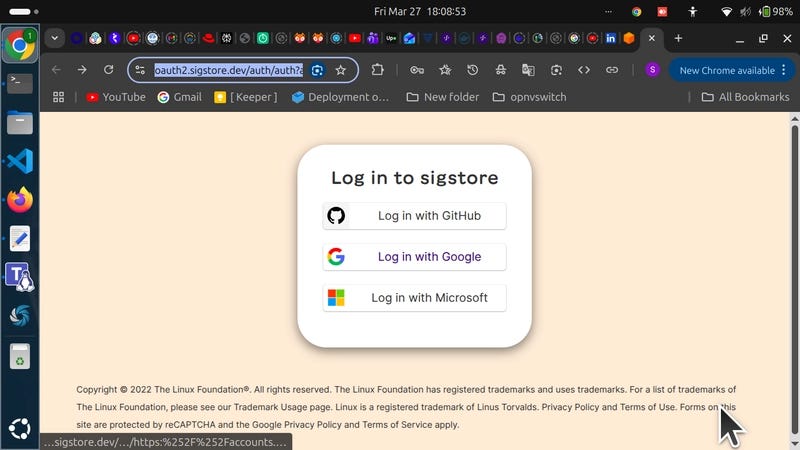Open the Terms of Service link
This screenshot has width=800, height=450.
397,424
